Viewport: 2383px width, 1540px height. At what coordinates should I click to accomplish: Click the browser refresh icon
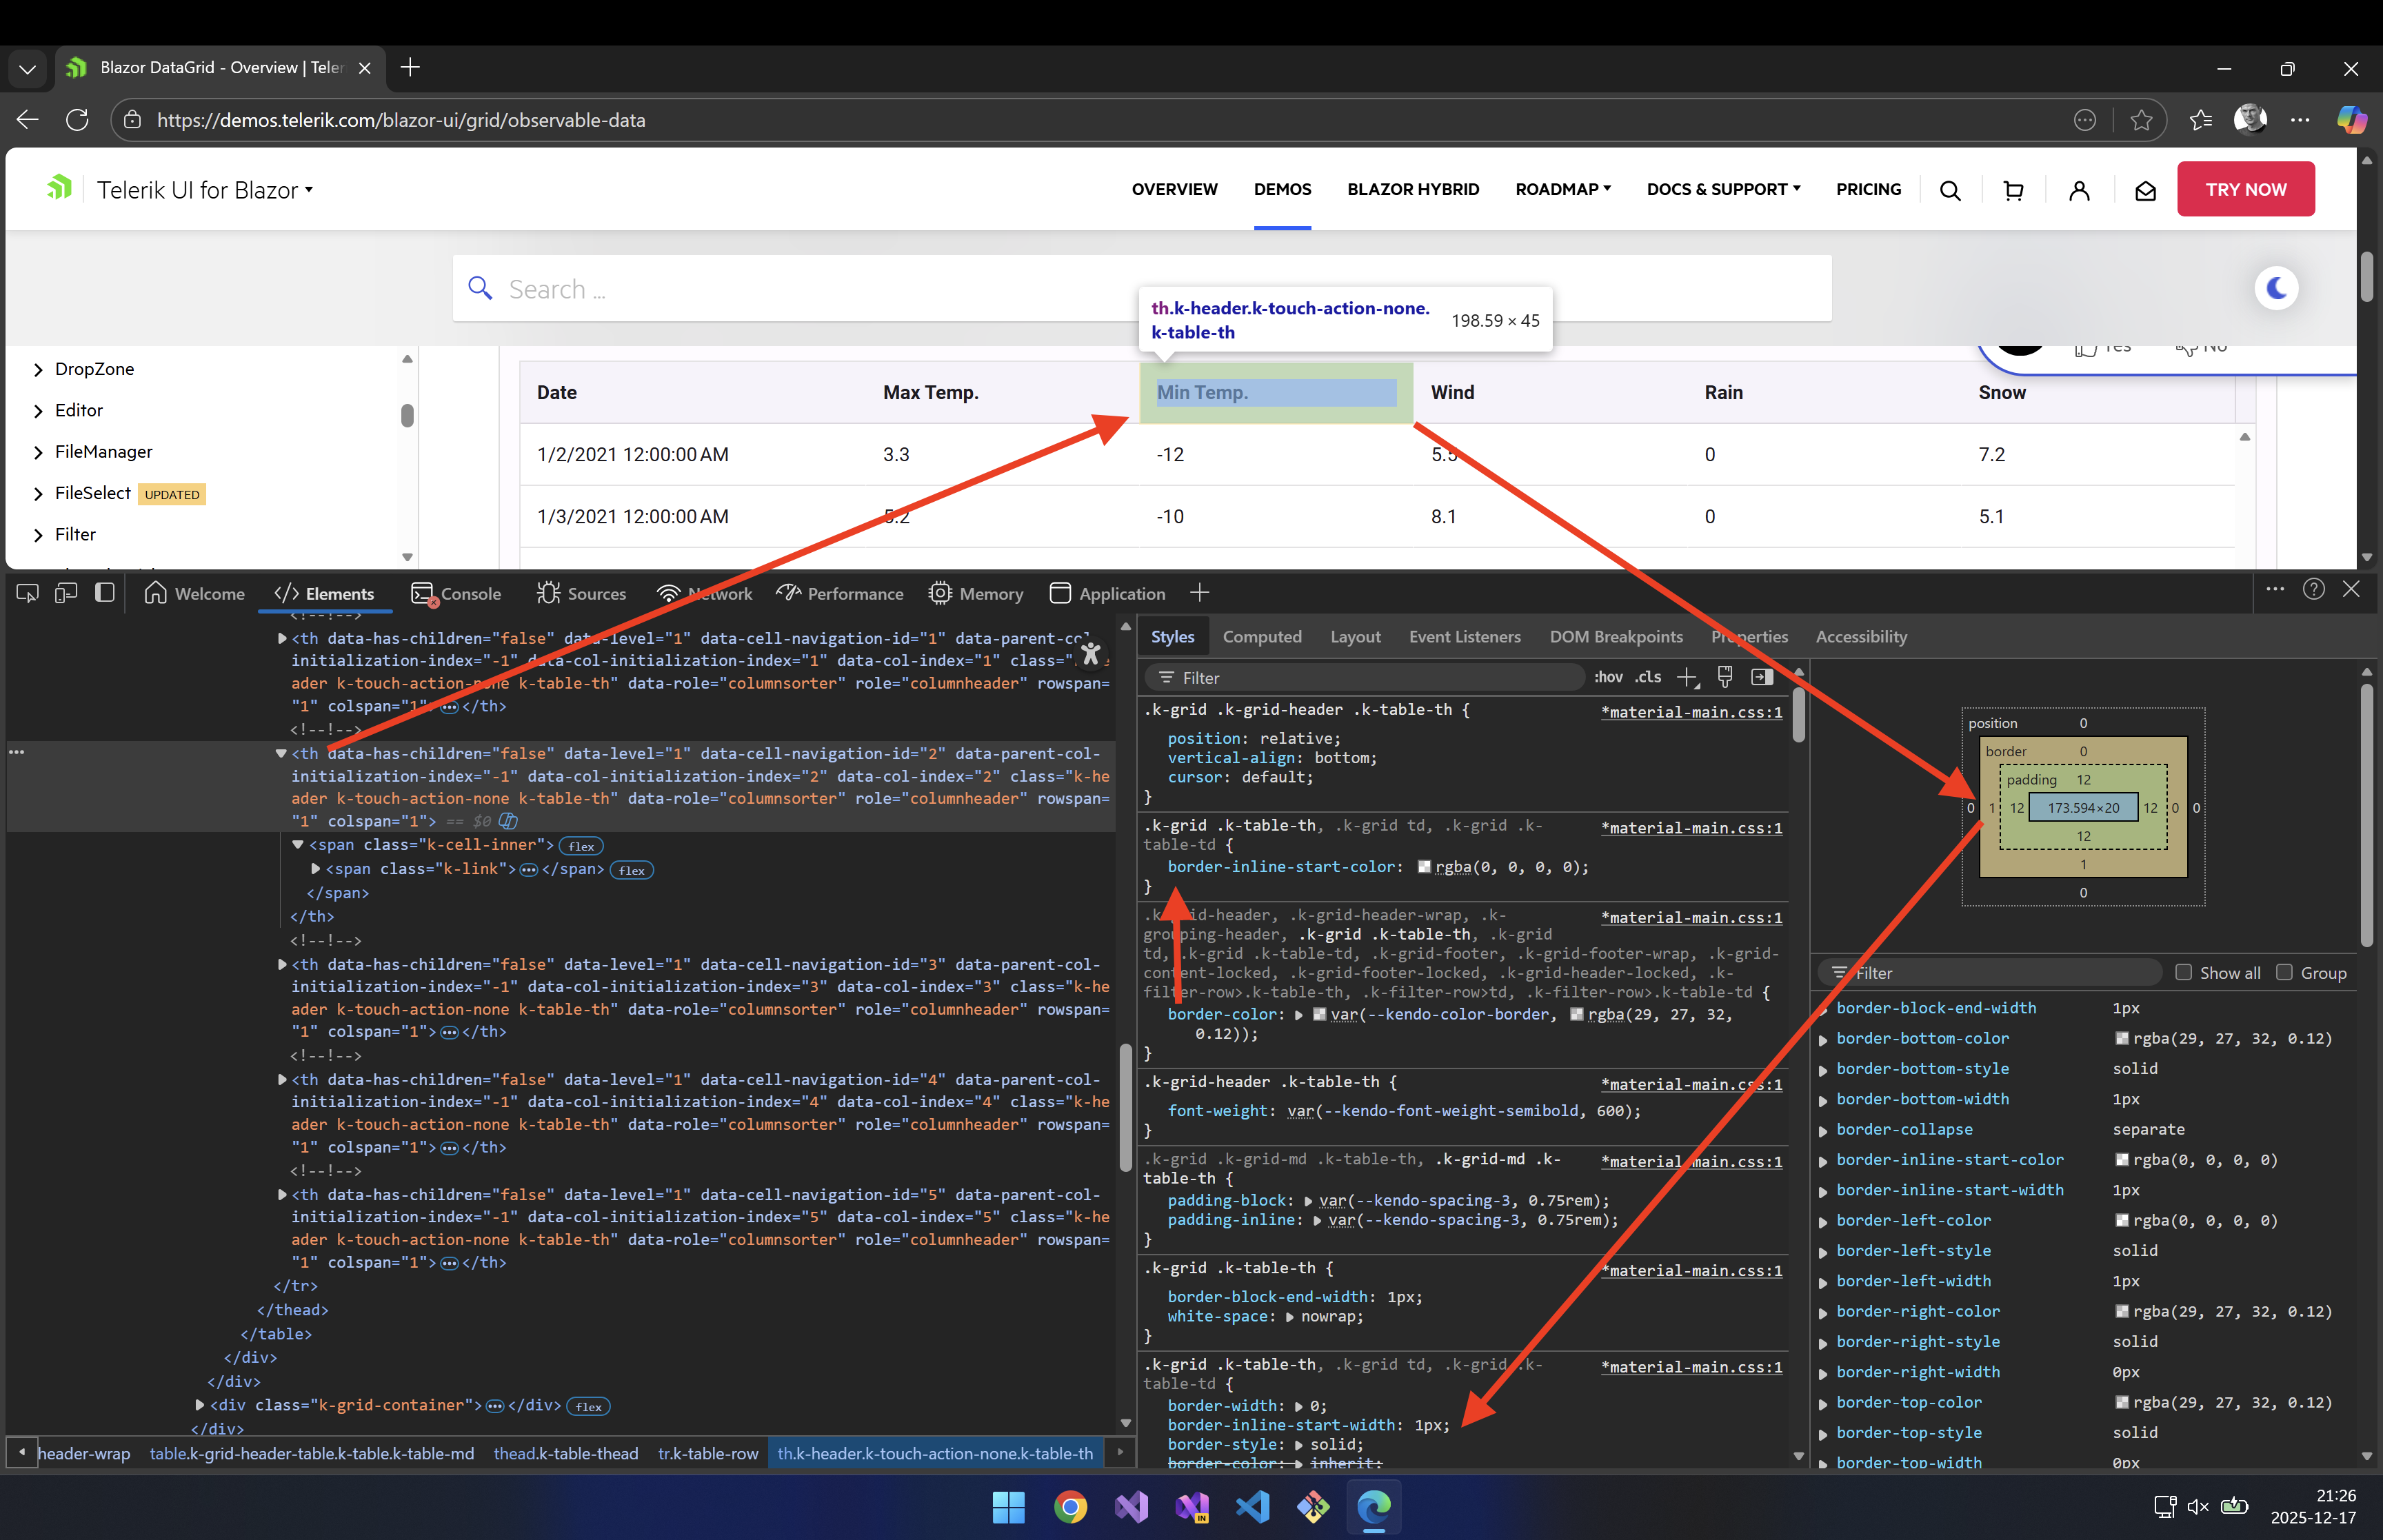77,120
